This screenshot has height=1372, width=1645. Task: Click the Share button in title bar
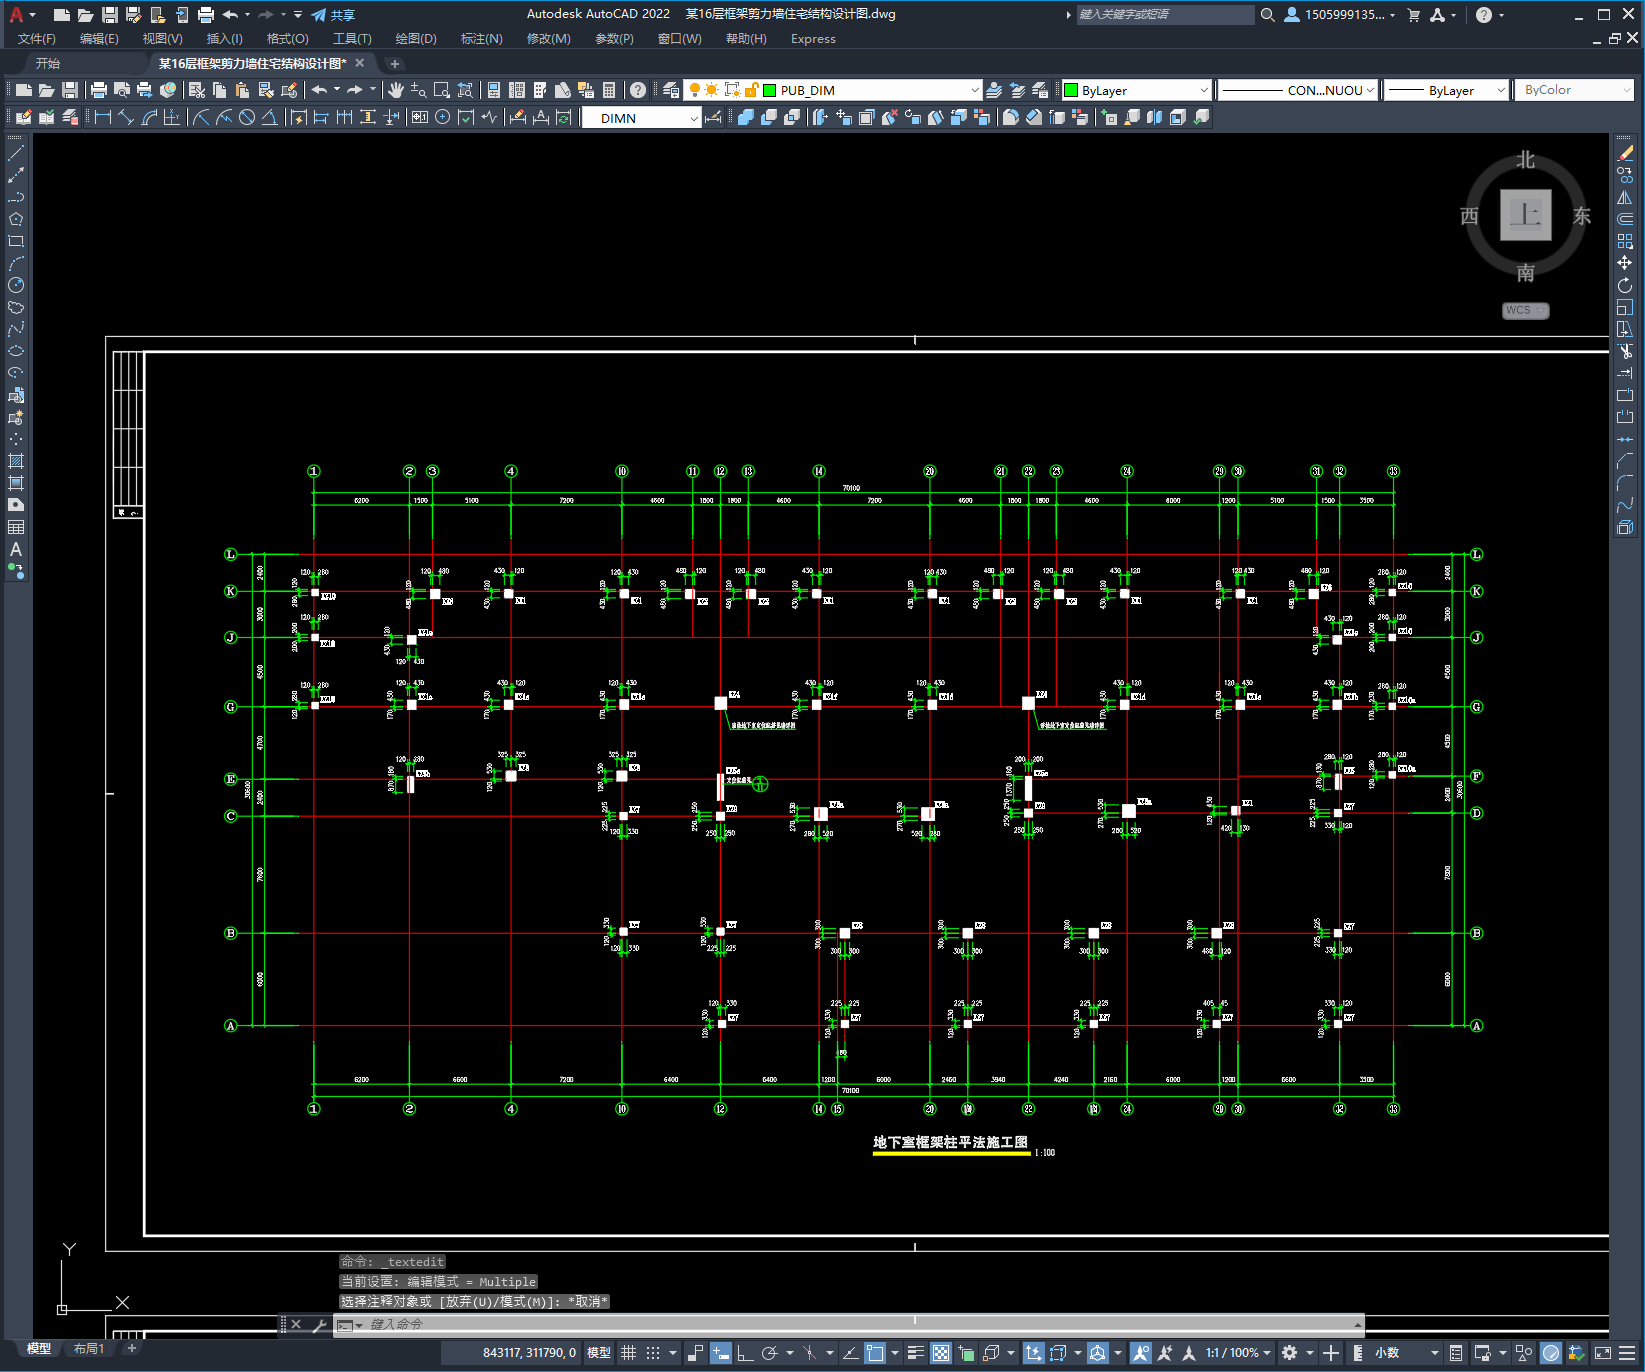[333, 15]
